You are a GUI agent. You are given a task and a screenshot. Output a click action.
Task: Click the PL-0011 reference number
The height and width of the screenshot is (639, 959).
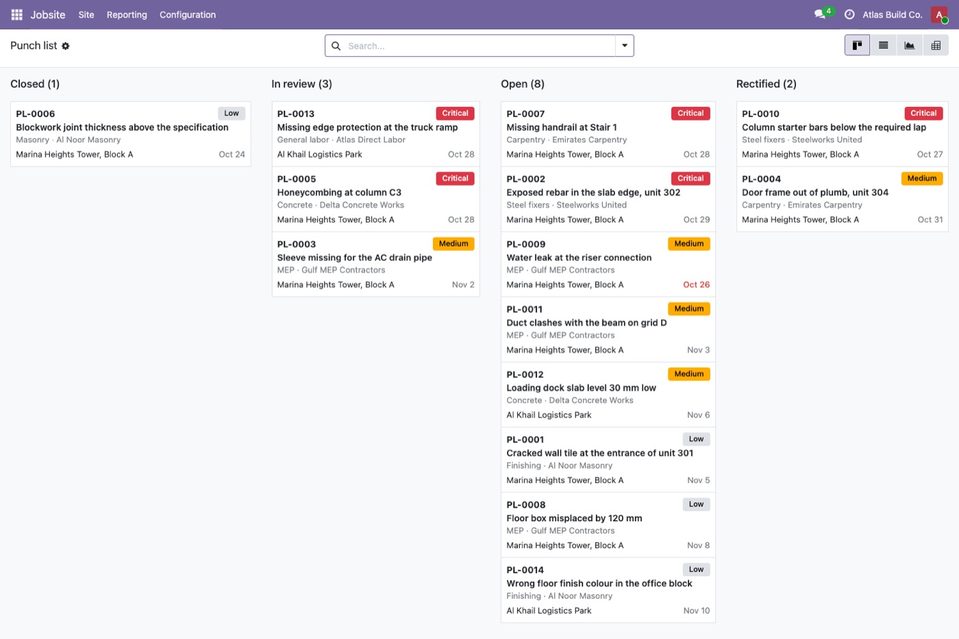point(524,309)
